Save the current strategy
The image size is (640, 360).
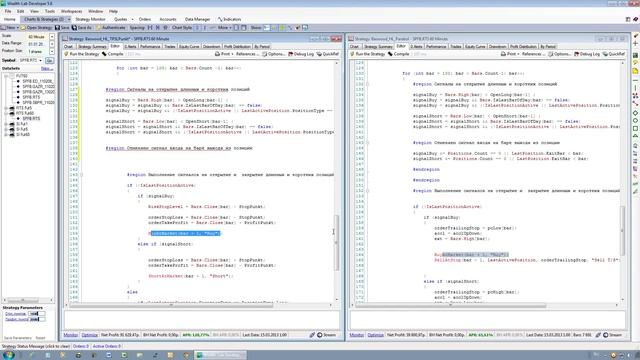pyautogui.click(x=62, y=28)
